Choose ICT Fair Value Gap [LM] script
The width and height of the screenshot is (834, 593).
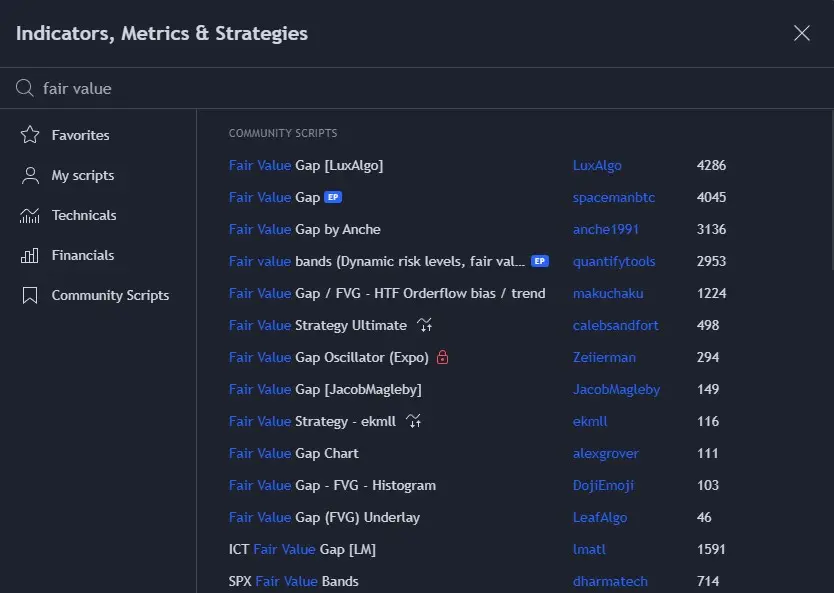click(302, 549)
